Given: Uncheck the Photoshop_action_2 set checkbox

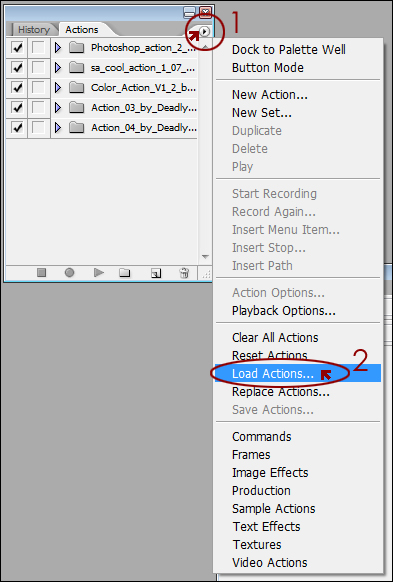Looking at the screenshot, I should tap(17, 48).
